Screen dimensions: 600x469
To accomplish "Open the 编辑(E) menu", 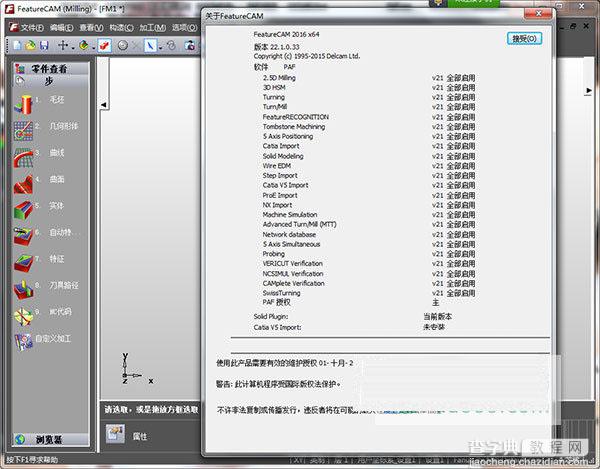I will click(62, 28).
